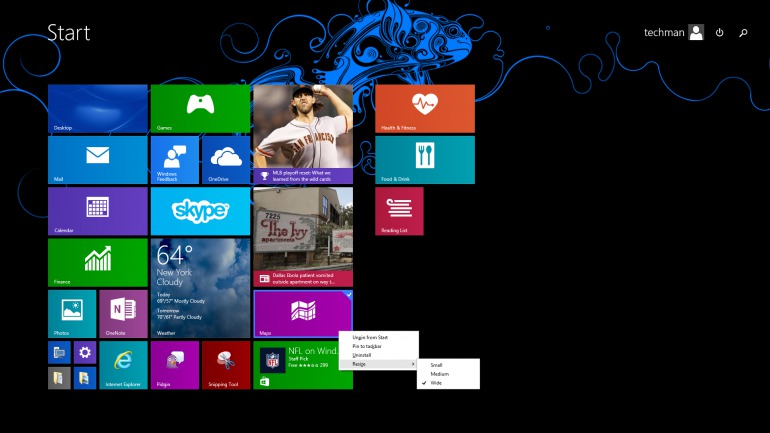
Task: Open the Snipping Tool tile
Action: click(226, 365)
